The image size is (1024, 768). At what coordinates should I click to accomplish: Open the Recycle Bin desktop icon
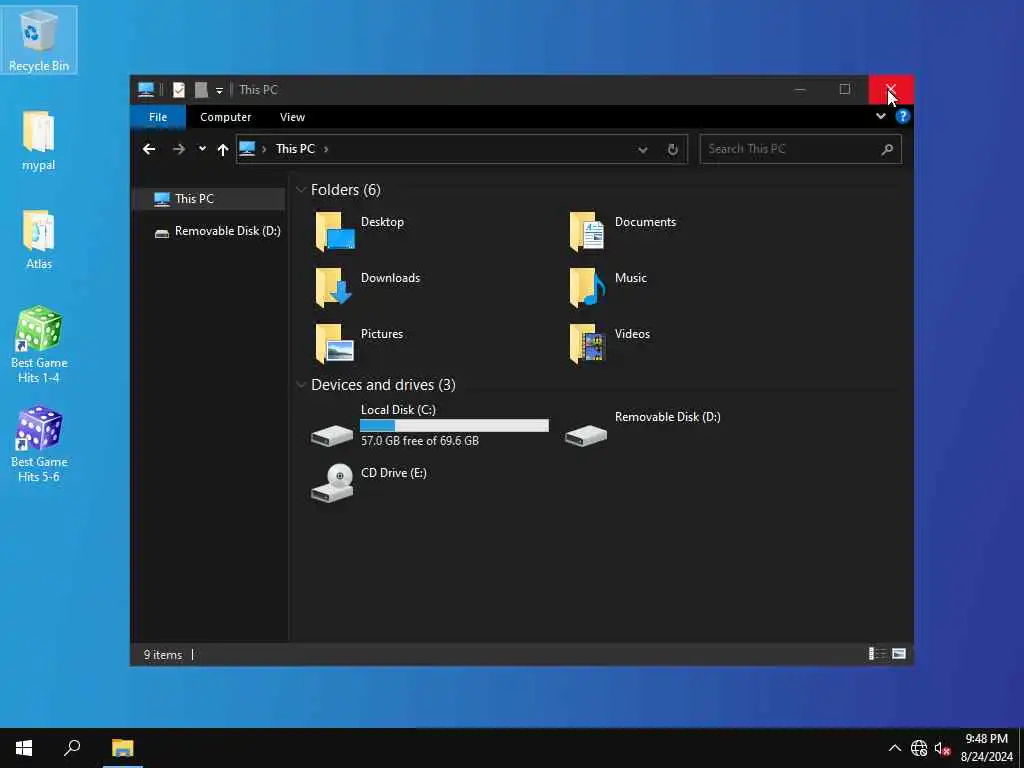[39, 40]
